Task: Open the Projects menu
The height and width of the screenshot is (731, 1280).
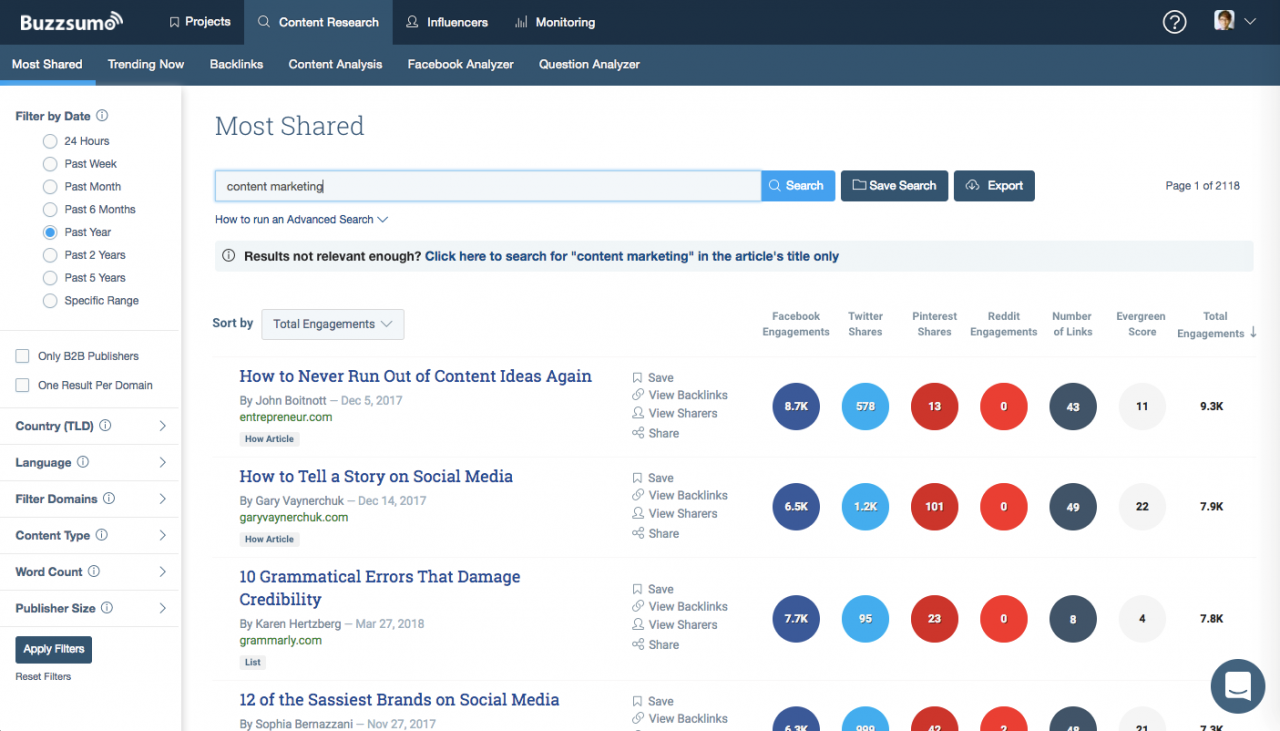Action: (x=199, y=22)
